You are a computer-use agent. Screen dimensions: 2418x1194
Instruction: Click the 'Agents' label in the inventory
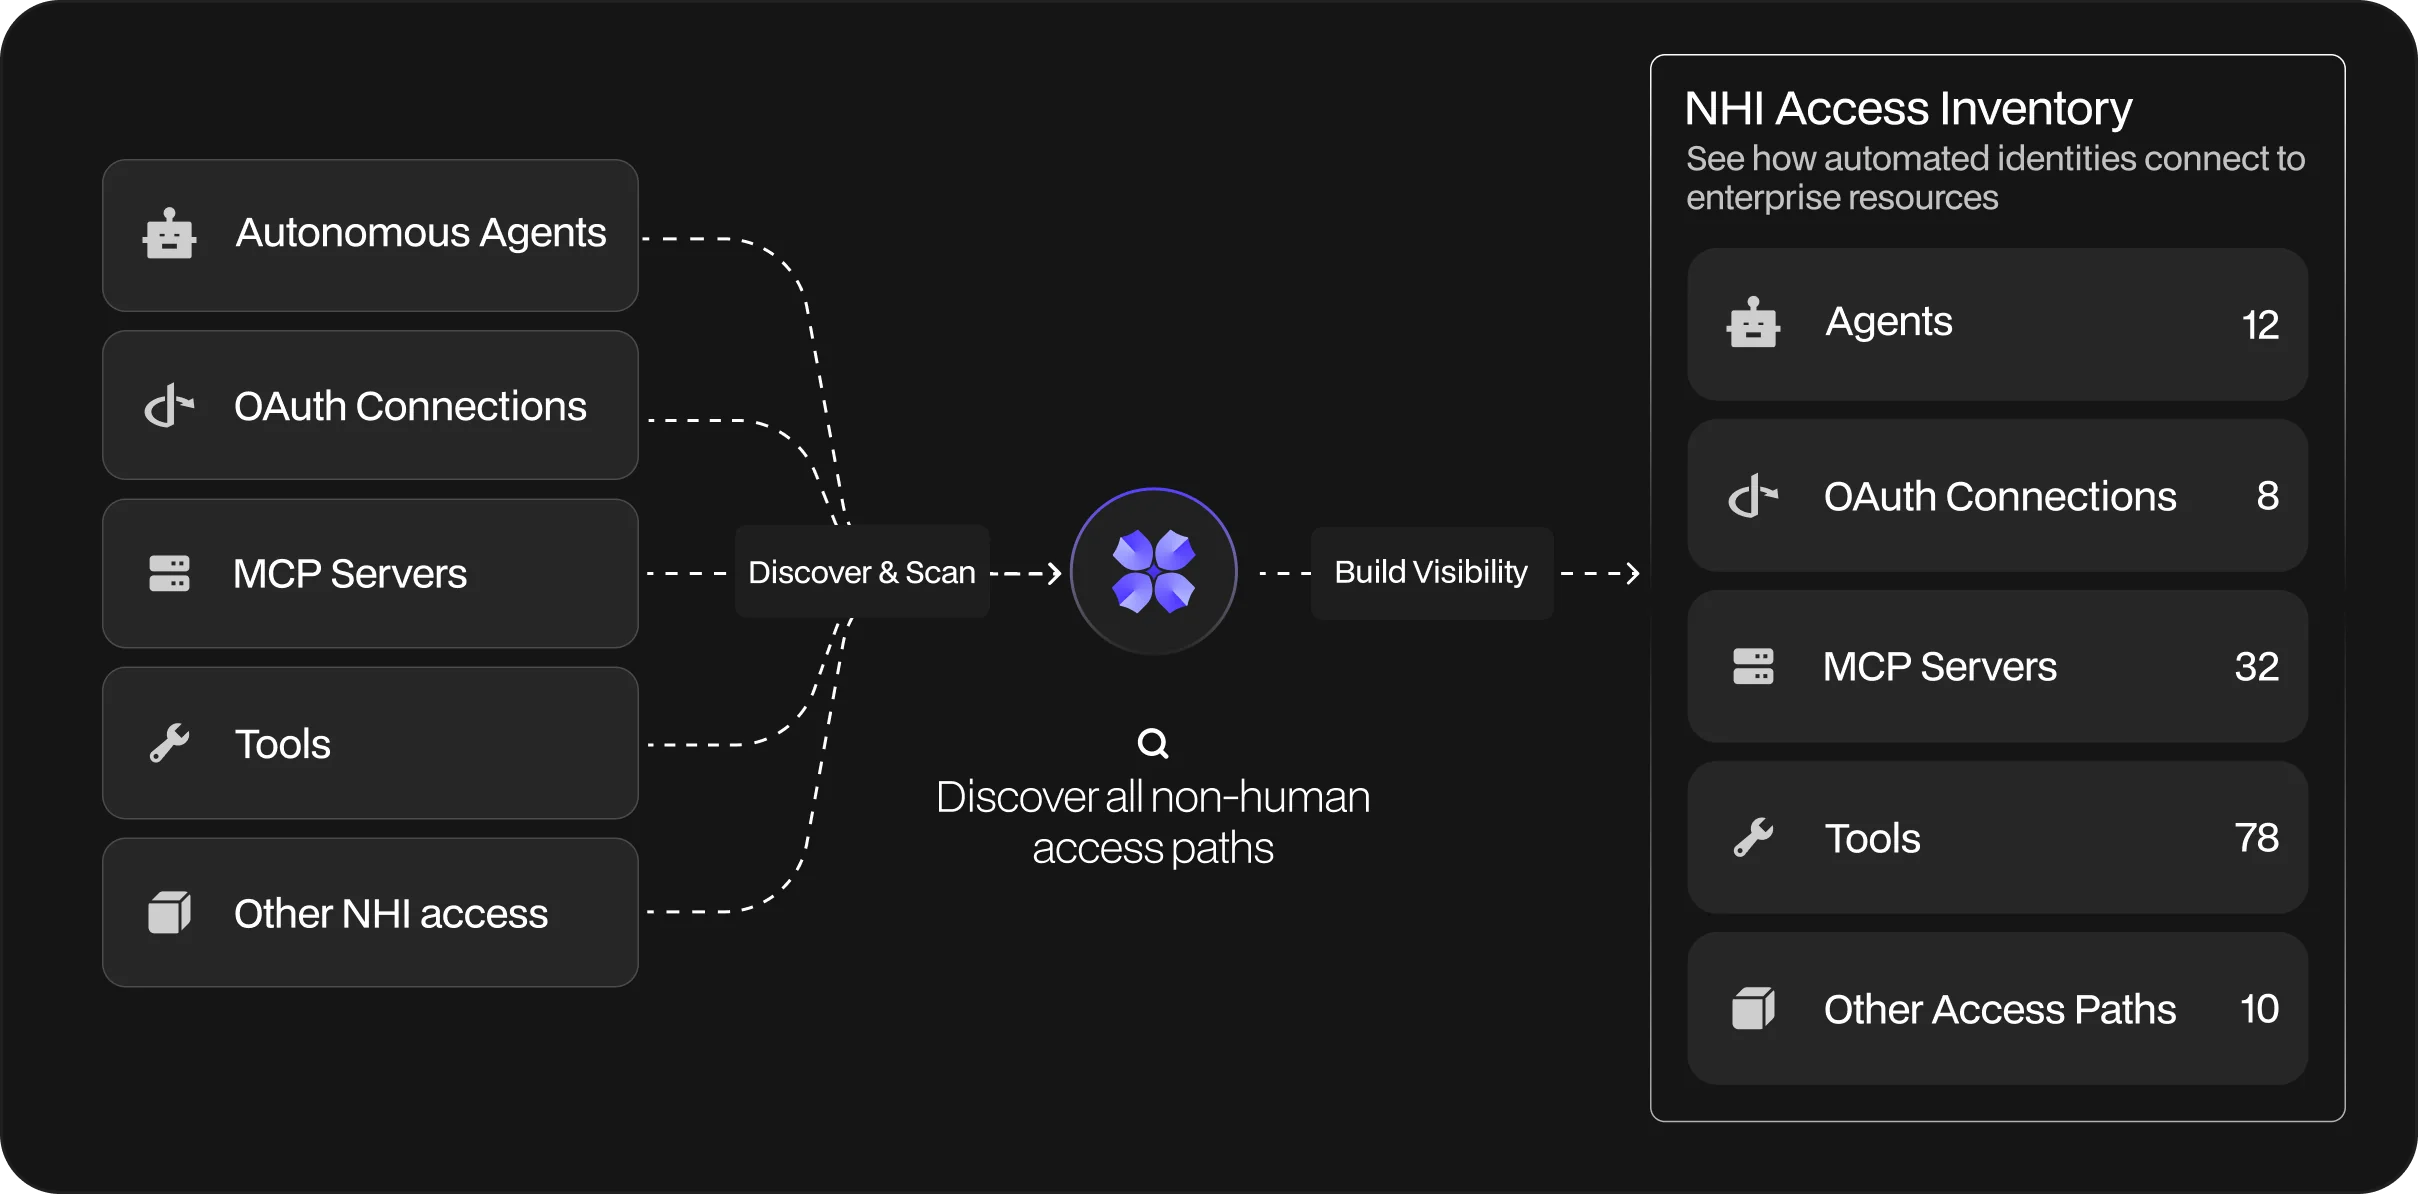[x=1889, y=322]
